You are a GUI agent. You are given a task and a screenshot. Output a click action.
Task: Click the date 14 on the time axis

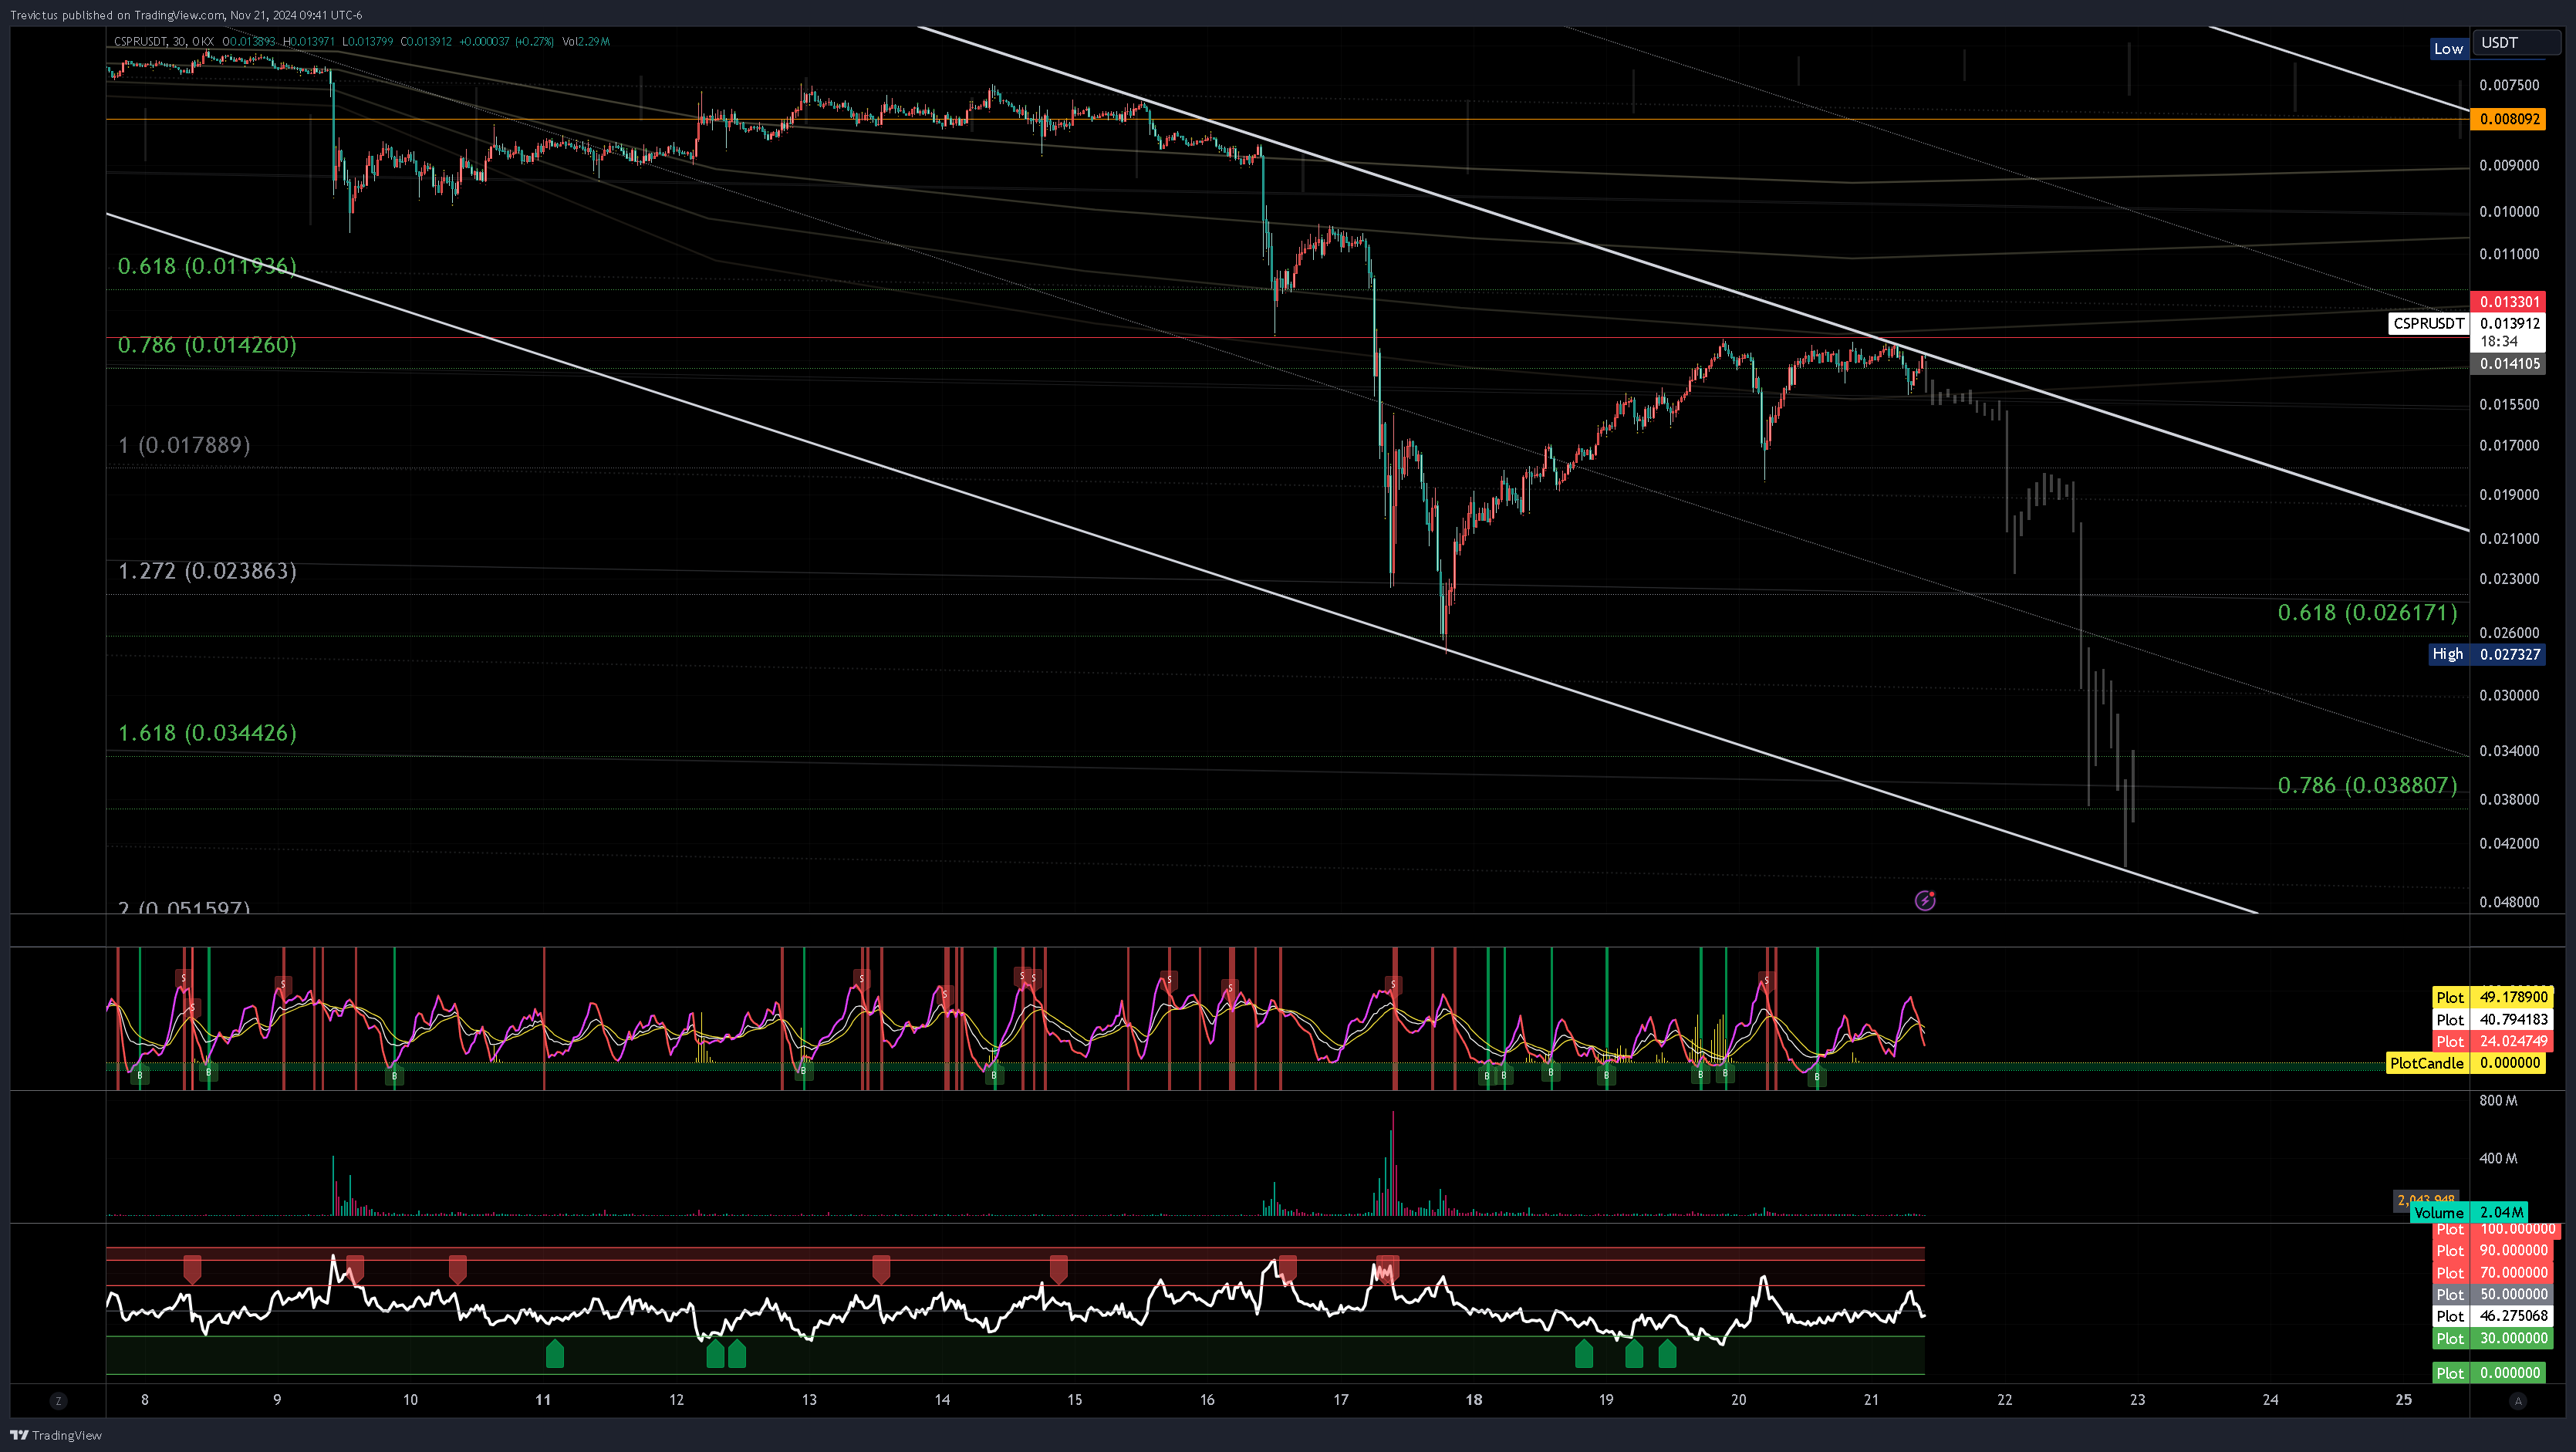942,1400
